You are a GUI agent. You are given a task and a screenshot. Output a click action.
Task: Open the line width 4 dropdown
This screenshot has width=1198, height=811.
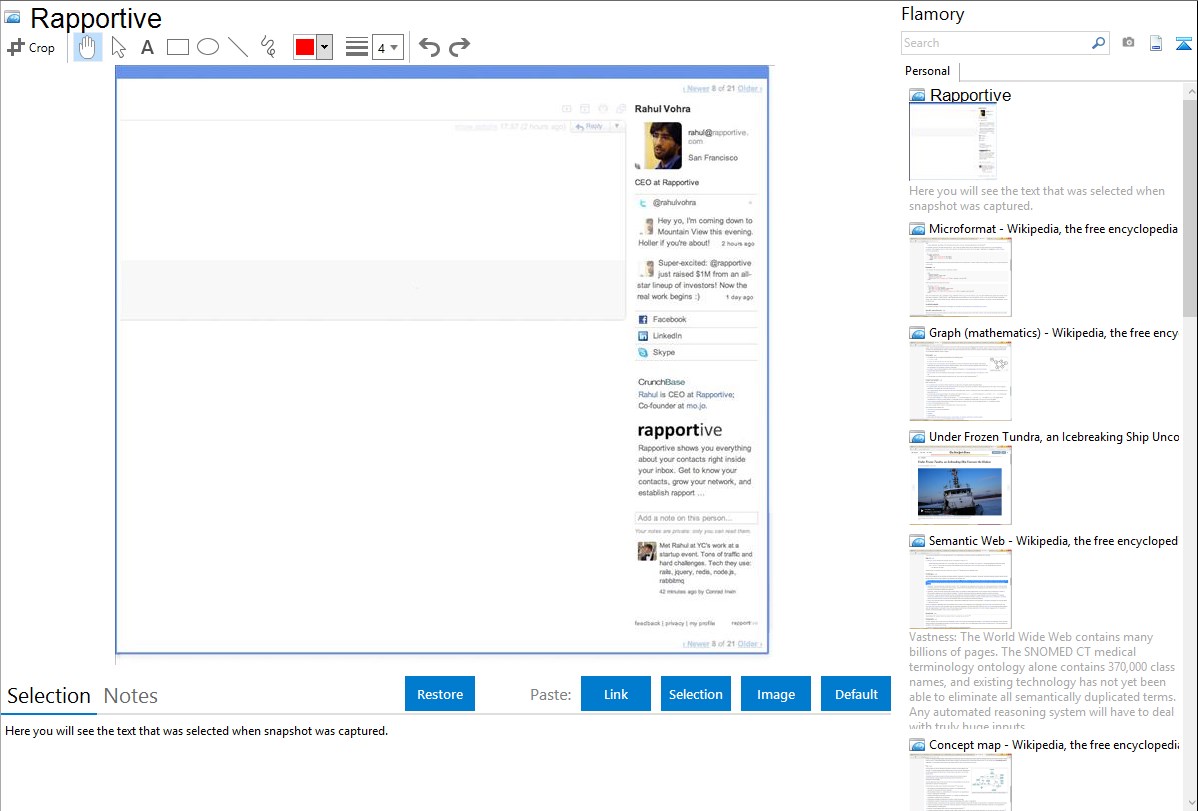pos(388,47)
